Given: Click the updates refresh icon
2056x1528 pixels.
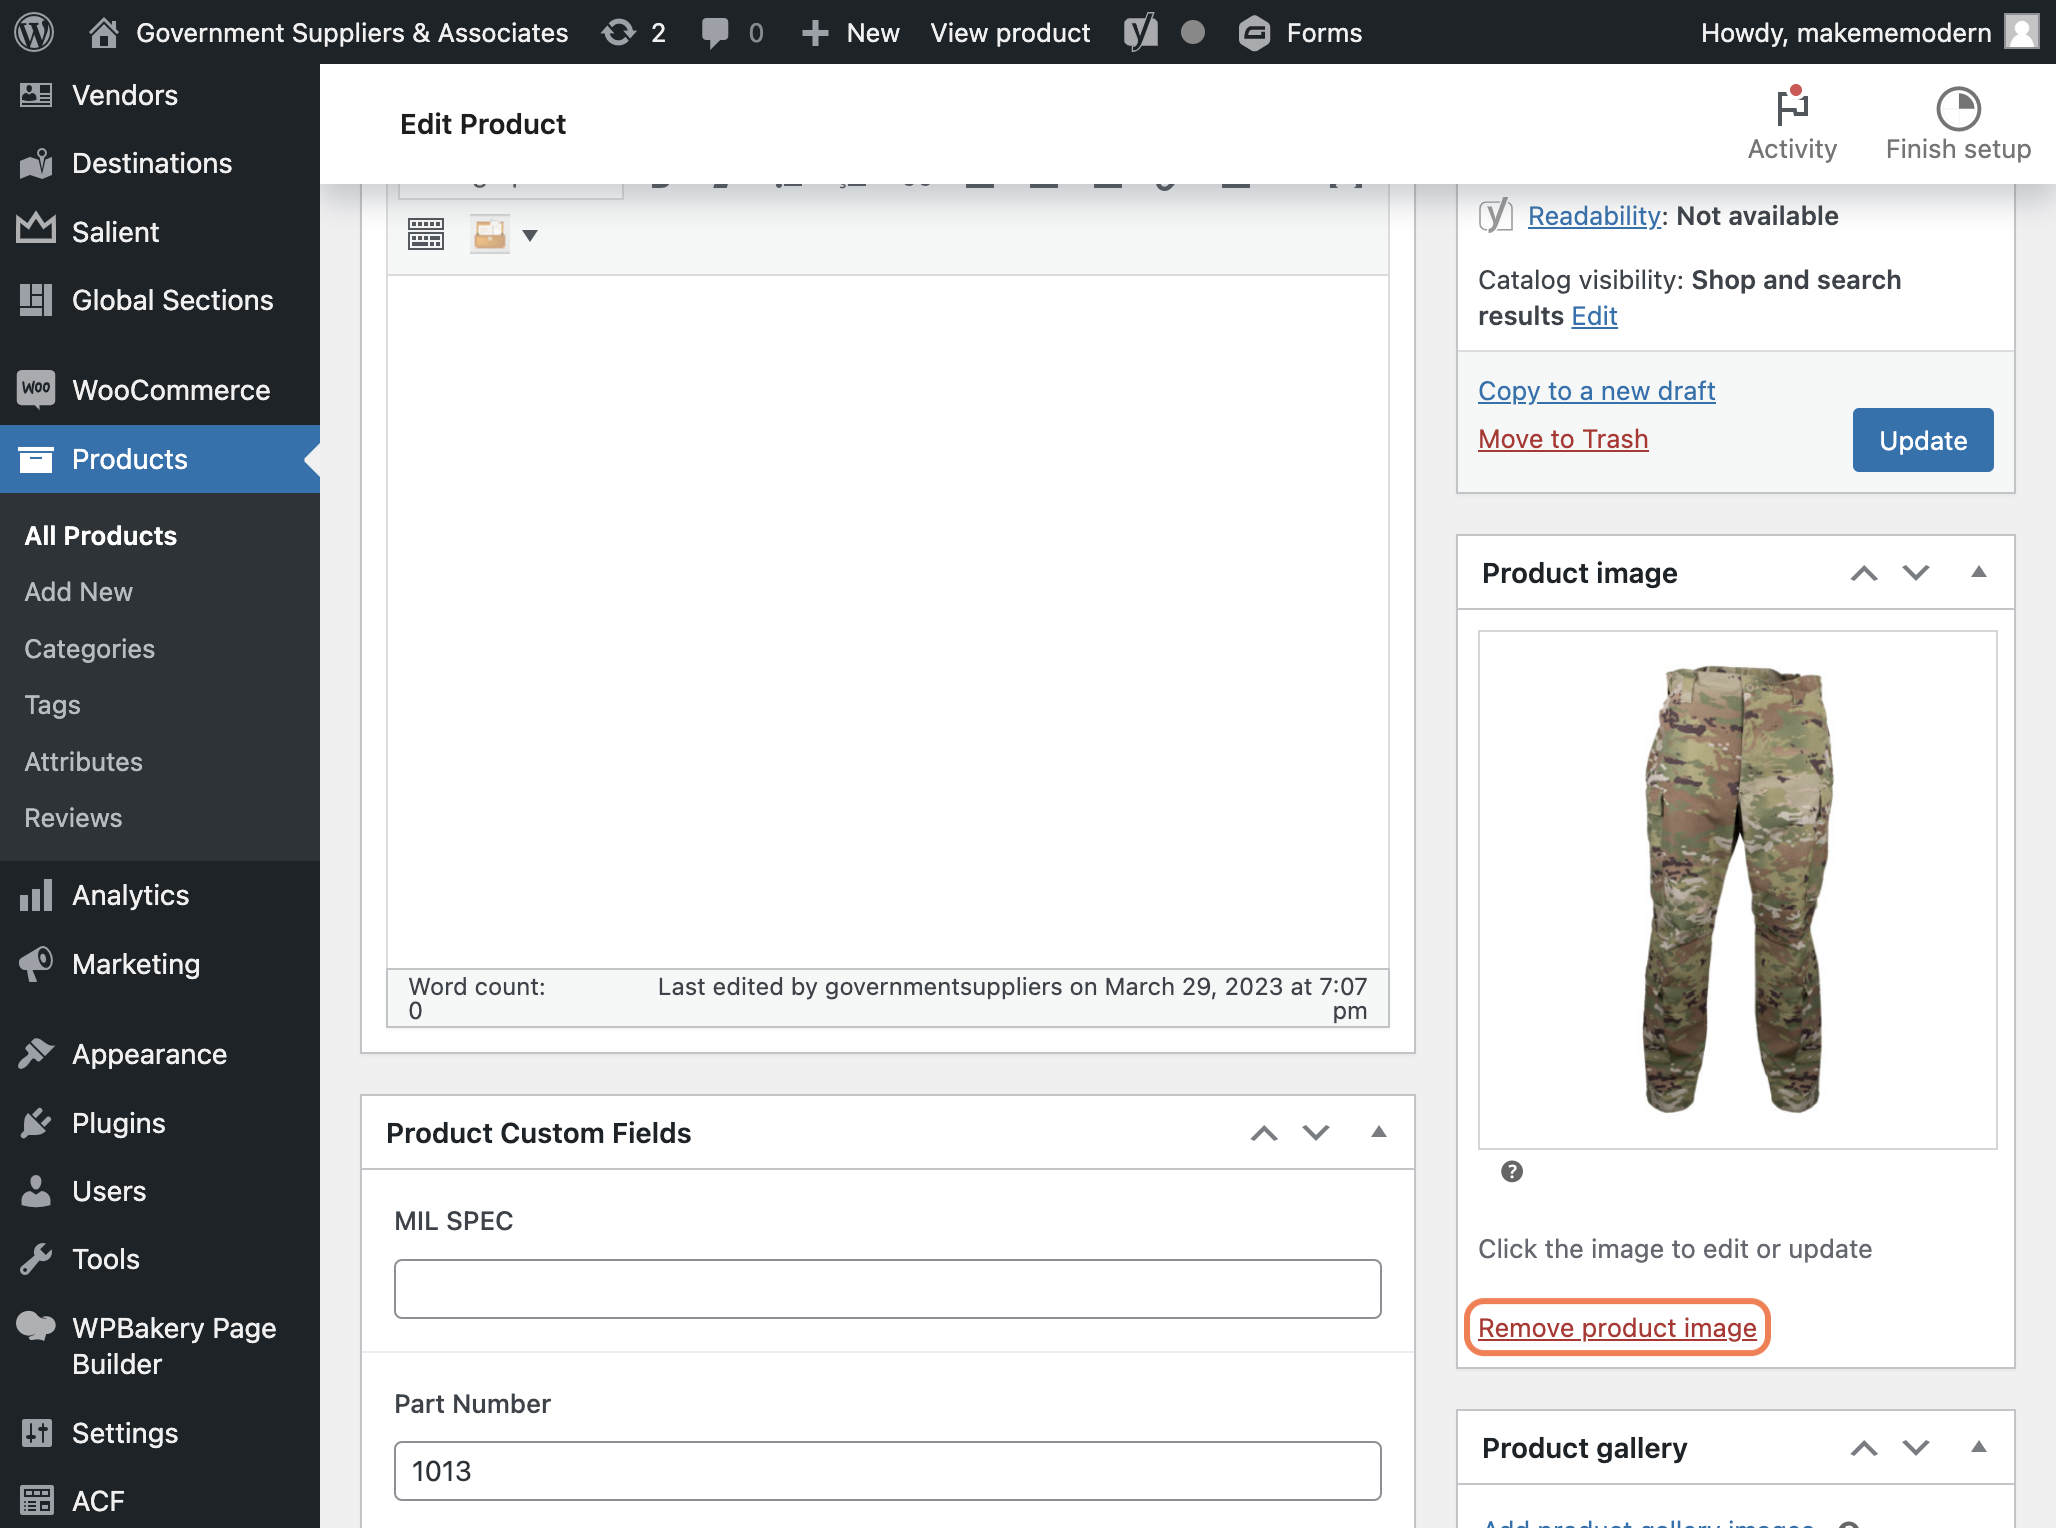Looking at the screenshot, I should pyautogui.click(x=619, y=32).
